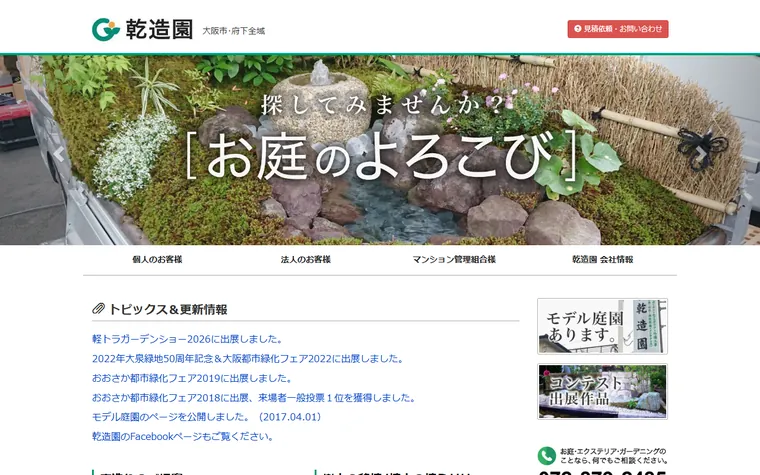Click the green phone icon

(547, 456)
